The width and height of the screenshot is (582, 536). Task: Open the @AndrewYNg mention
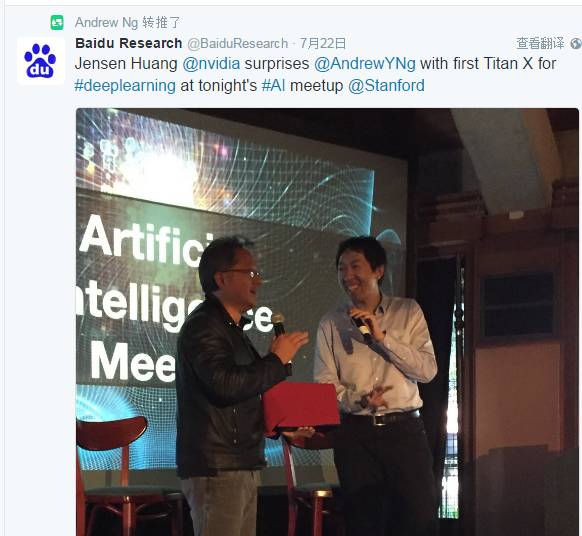tap(365, 64)
